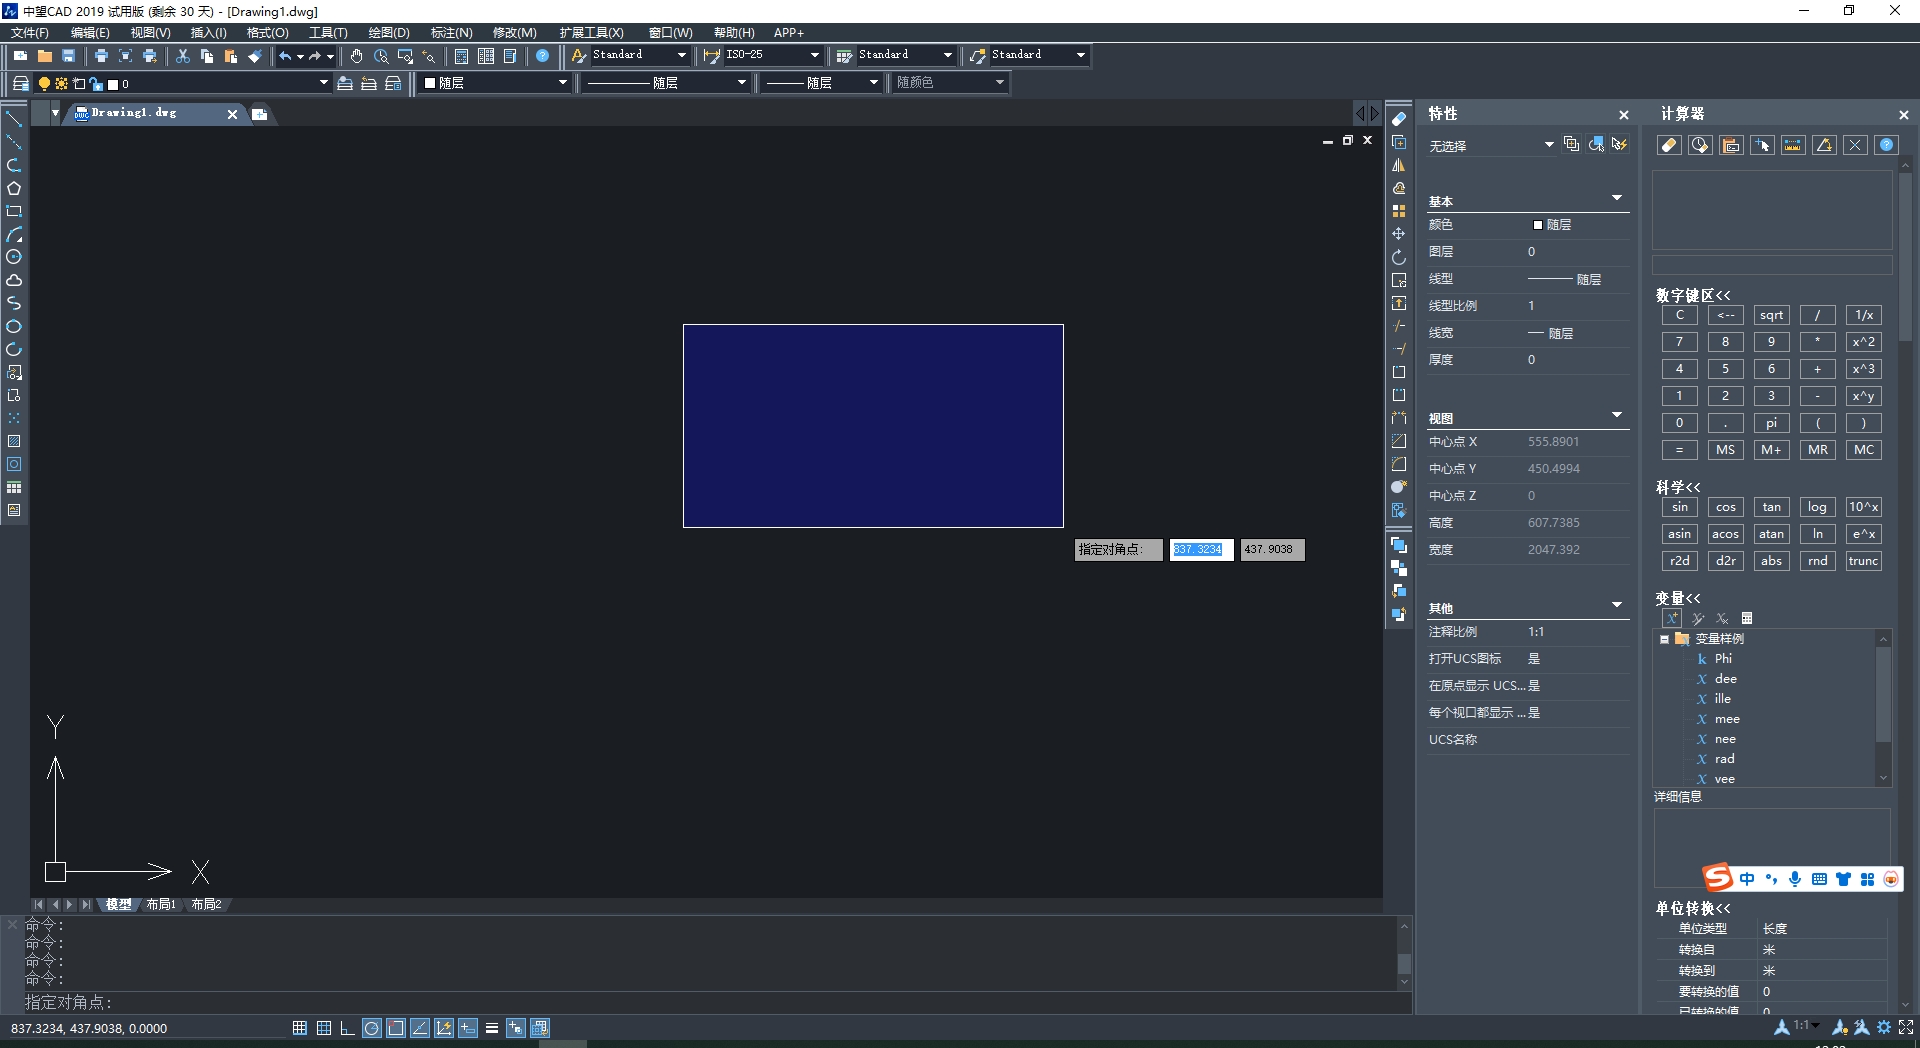Click the Save disk icon
This screenshot has width=1920, height=1048.
click(68, 56)
